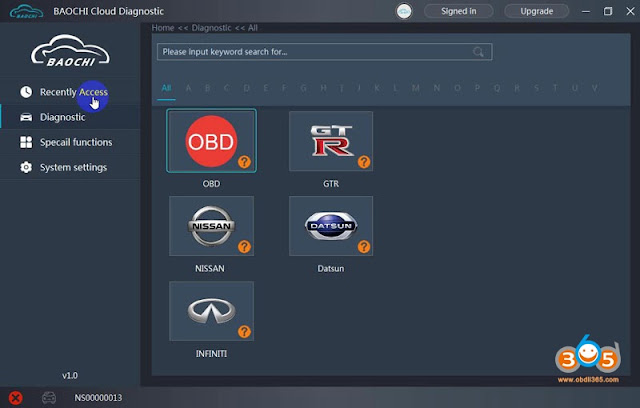Screen dimensions: 640x408
Task: Minimize the BAOCHI window
Action: point(586,11)
